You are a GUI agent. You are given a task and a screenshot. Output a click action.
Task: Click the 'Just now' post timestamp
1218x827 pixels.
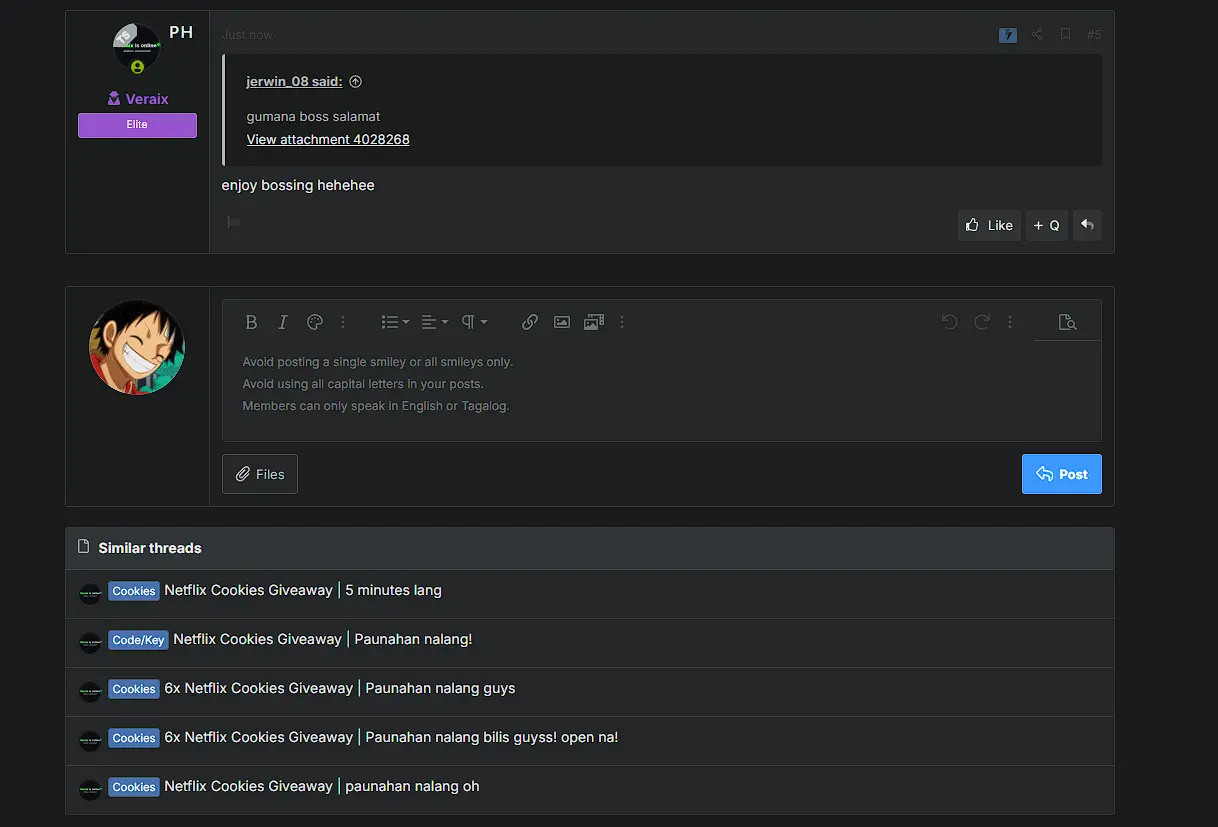[247, 35]
